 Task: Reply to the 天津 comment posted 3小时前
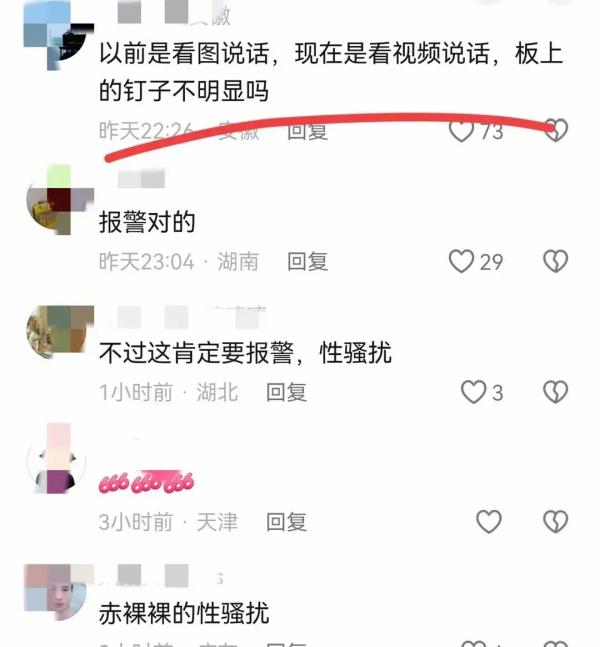(x=286, y=522)
